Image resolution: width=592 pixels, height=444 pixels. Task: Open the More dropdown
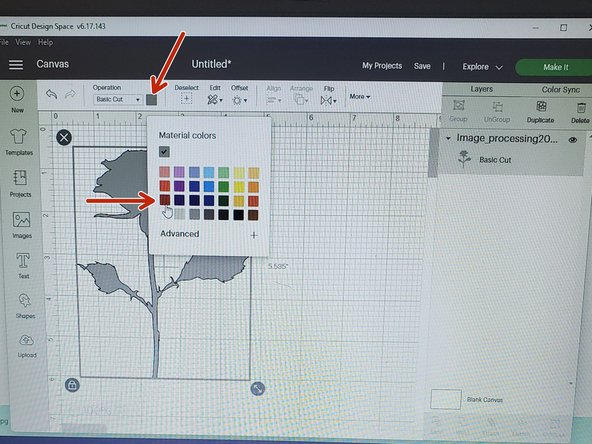point(360,97)
